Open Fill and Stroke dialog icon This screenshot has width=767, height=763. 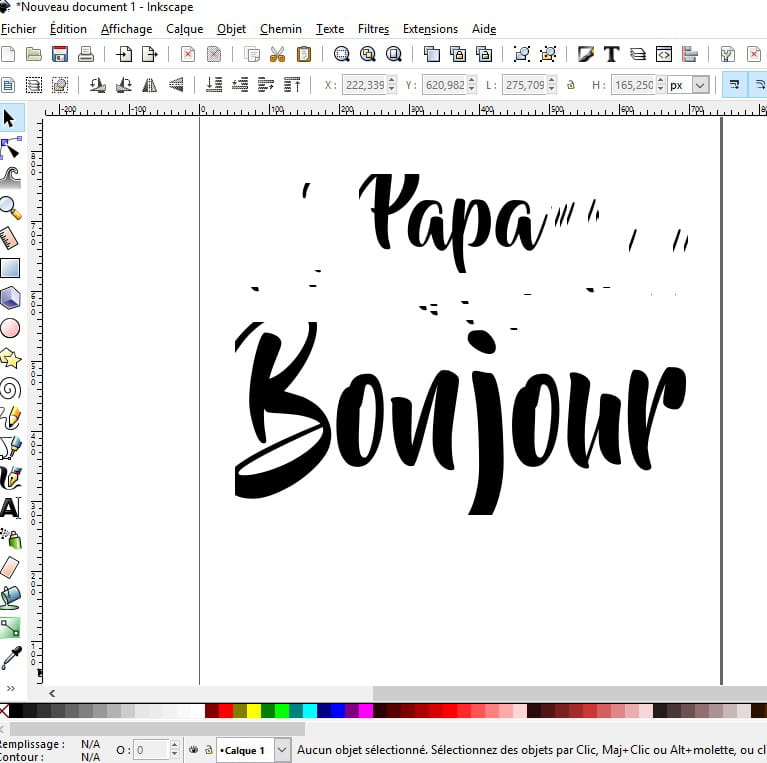point(586,54)
